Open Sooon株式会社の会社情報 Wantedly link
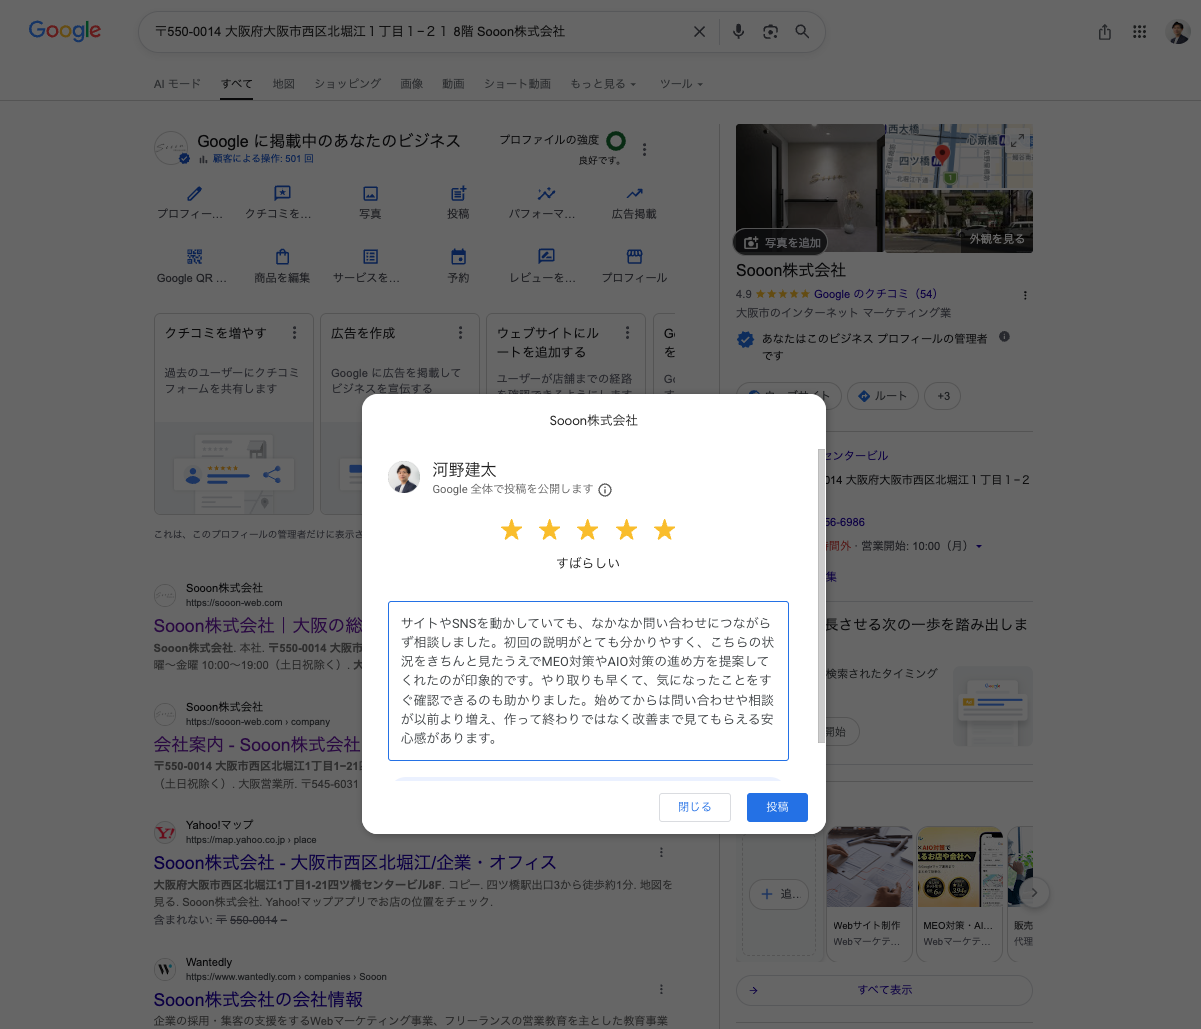Screen dimensions: 1201x1029 pyautogui.click(x=258, y=999)
